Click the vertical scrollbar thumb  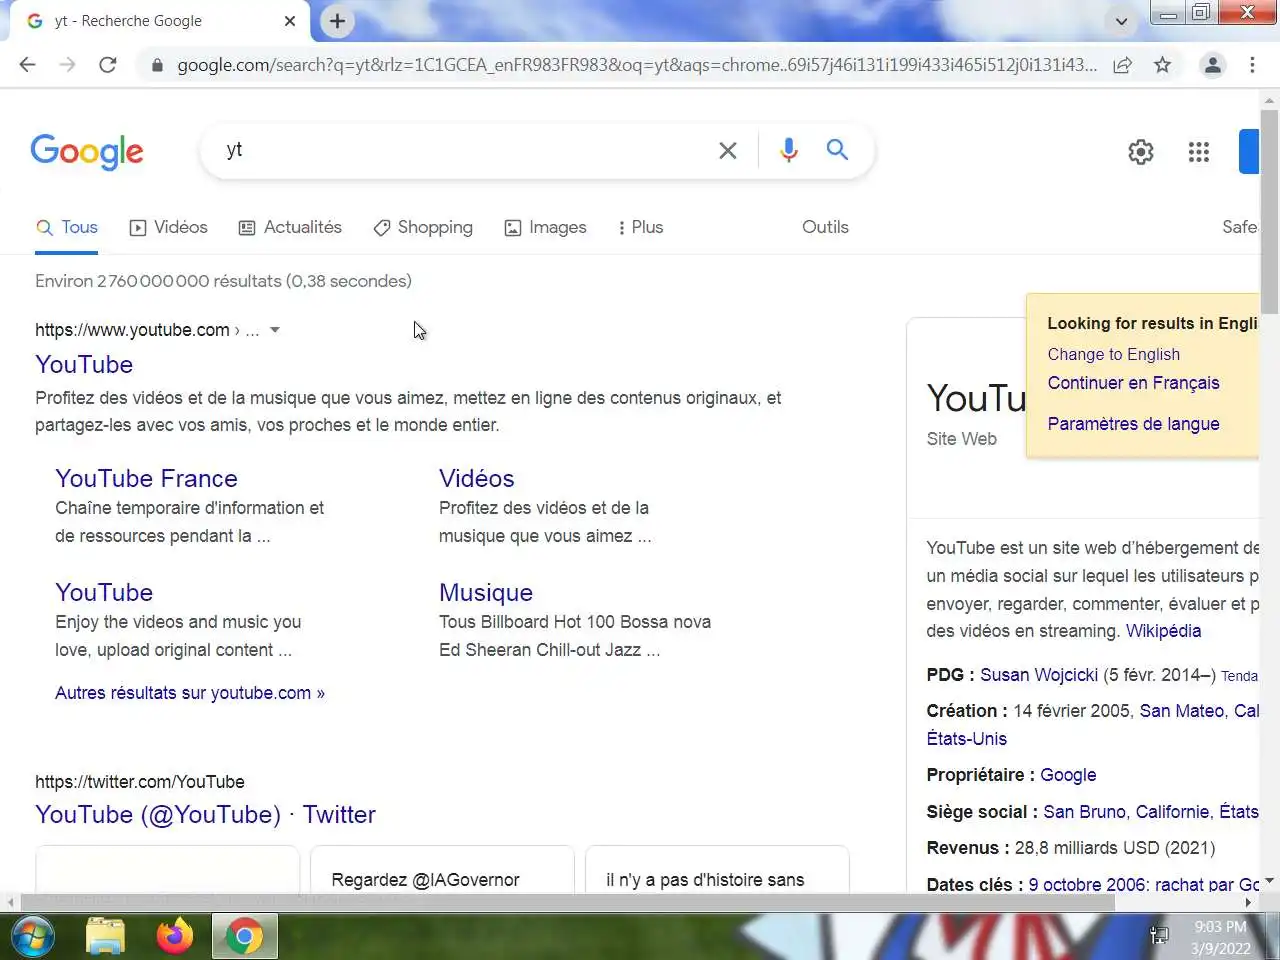(x=1270, y=212)
